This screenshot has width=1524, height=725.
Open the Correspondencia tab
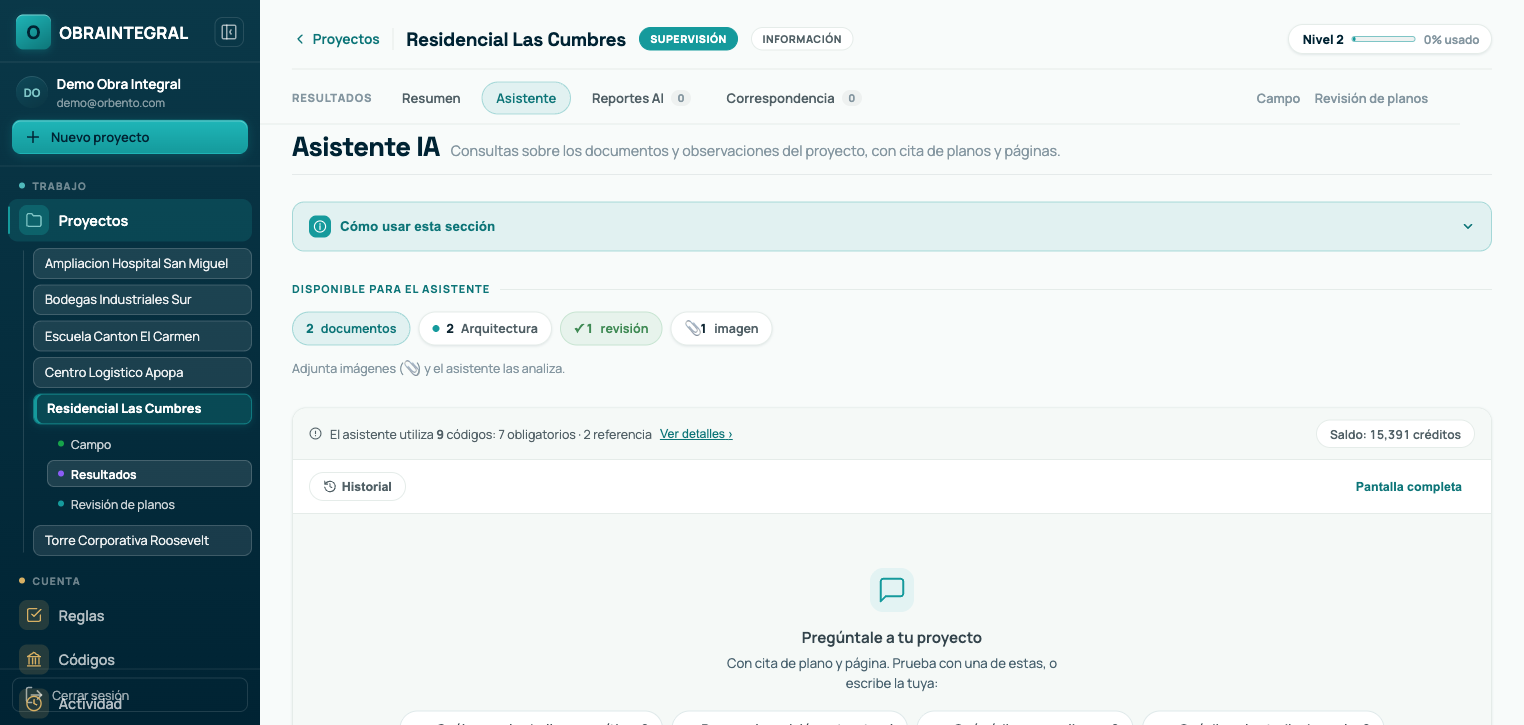794,98
